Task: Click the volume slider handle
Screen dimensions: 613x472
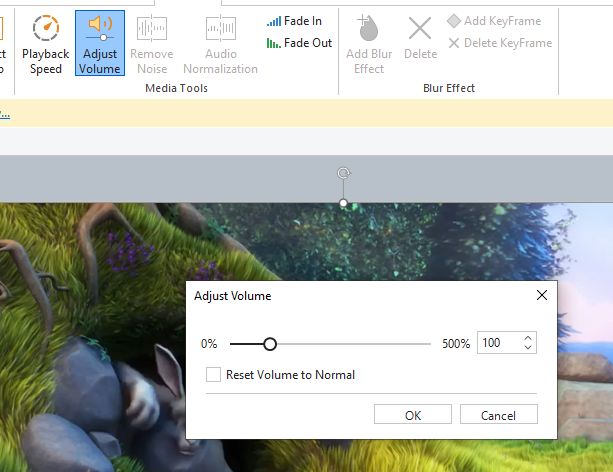Action: [270, 344]
